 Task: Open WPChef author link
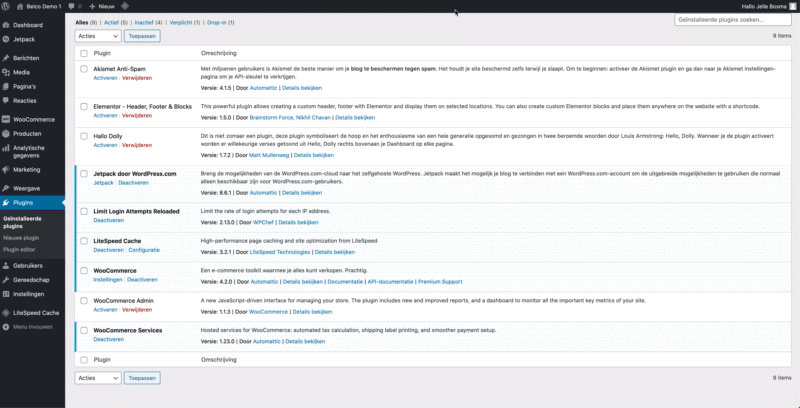[x=263, y=222]
